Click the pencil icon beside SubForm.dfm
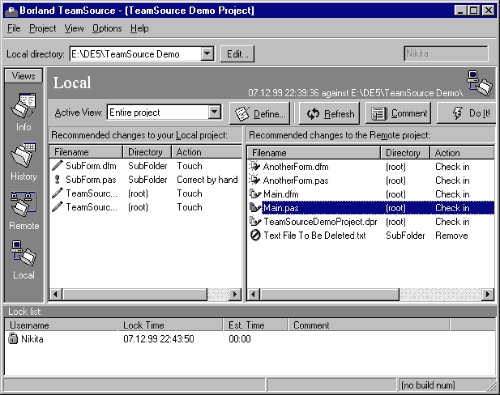Image resolution: width=500 pixels, height=395 pixels. coord(57,165)
